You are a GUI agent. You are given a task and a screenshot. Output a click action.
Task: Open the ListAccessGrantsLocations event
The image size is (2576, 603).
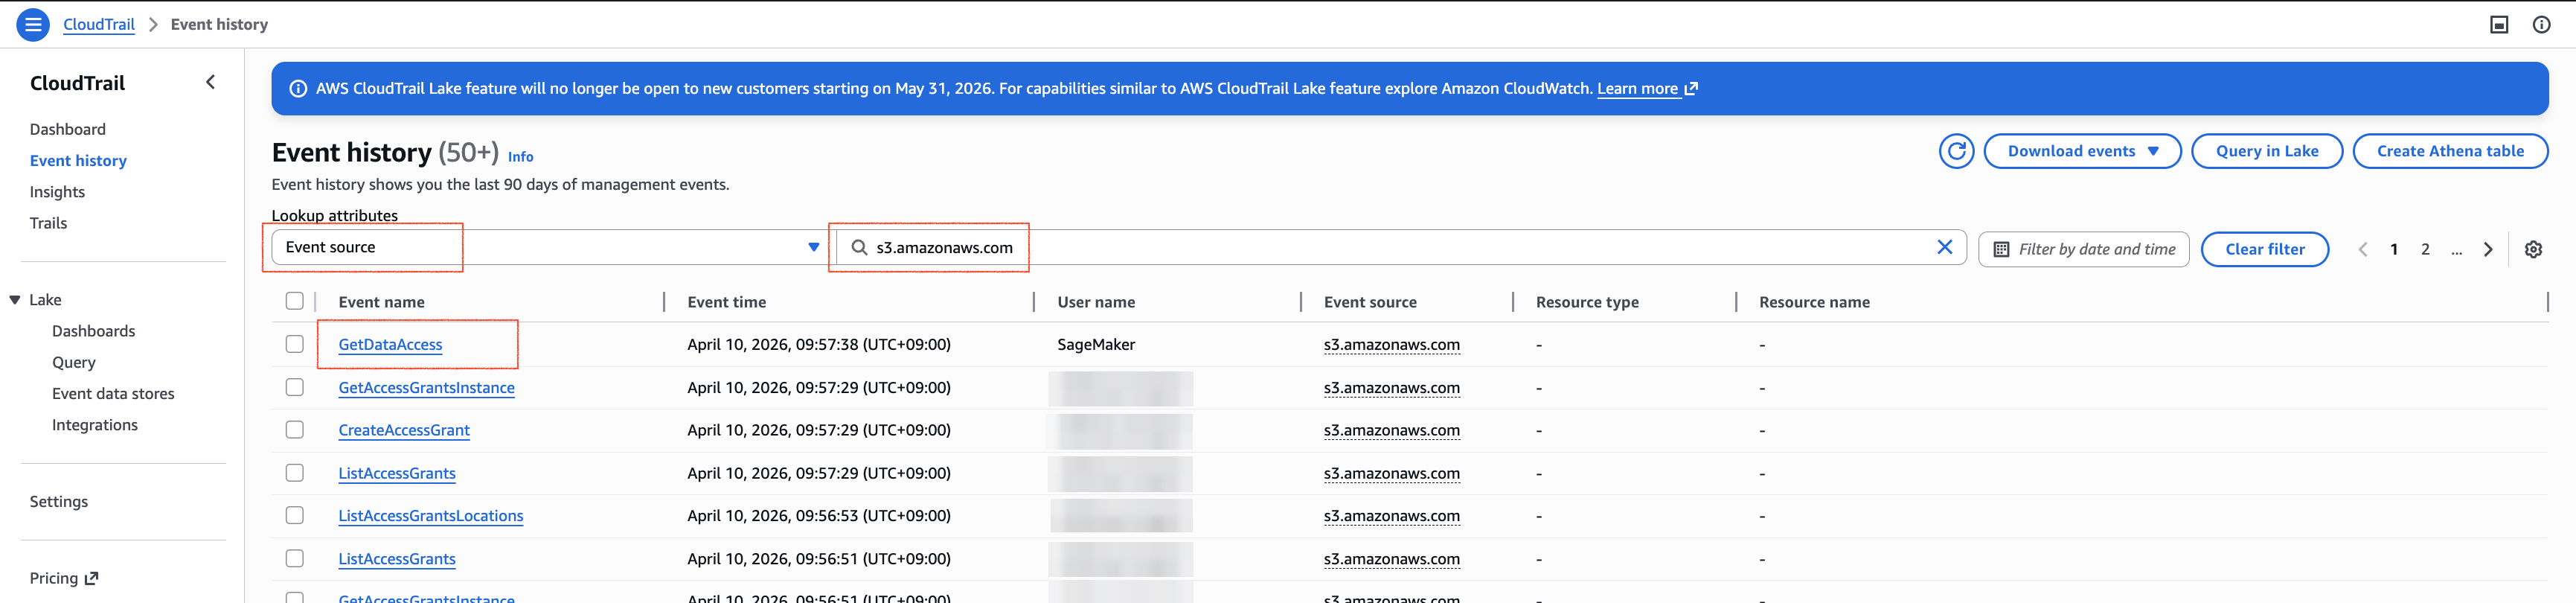(x=431, y=516)
